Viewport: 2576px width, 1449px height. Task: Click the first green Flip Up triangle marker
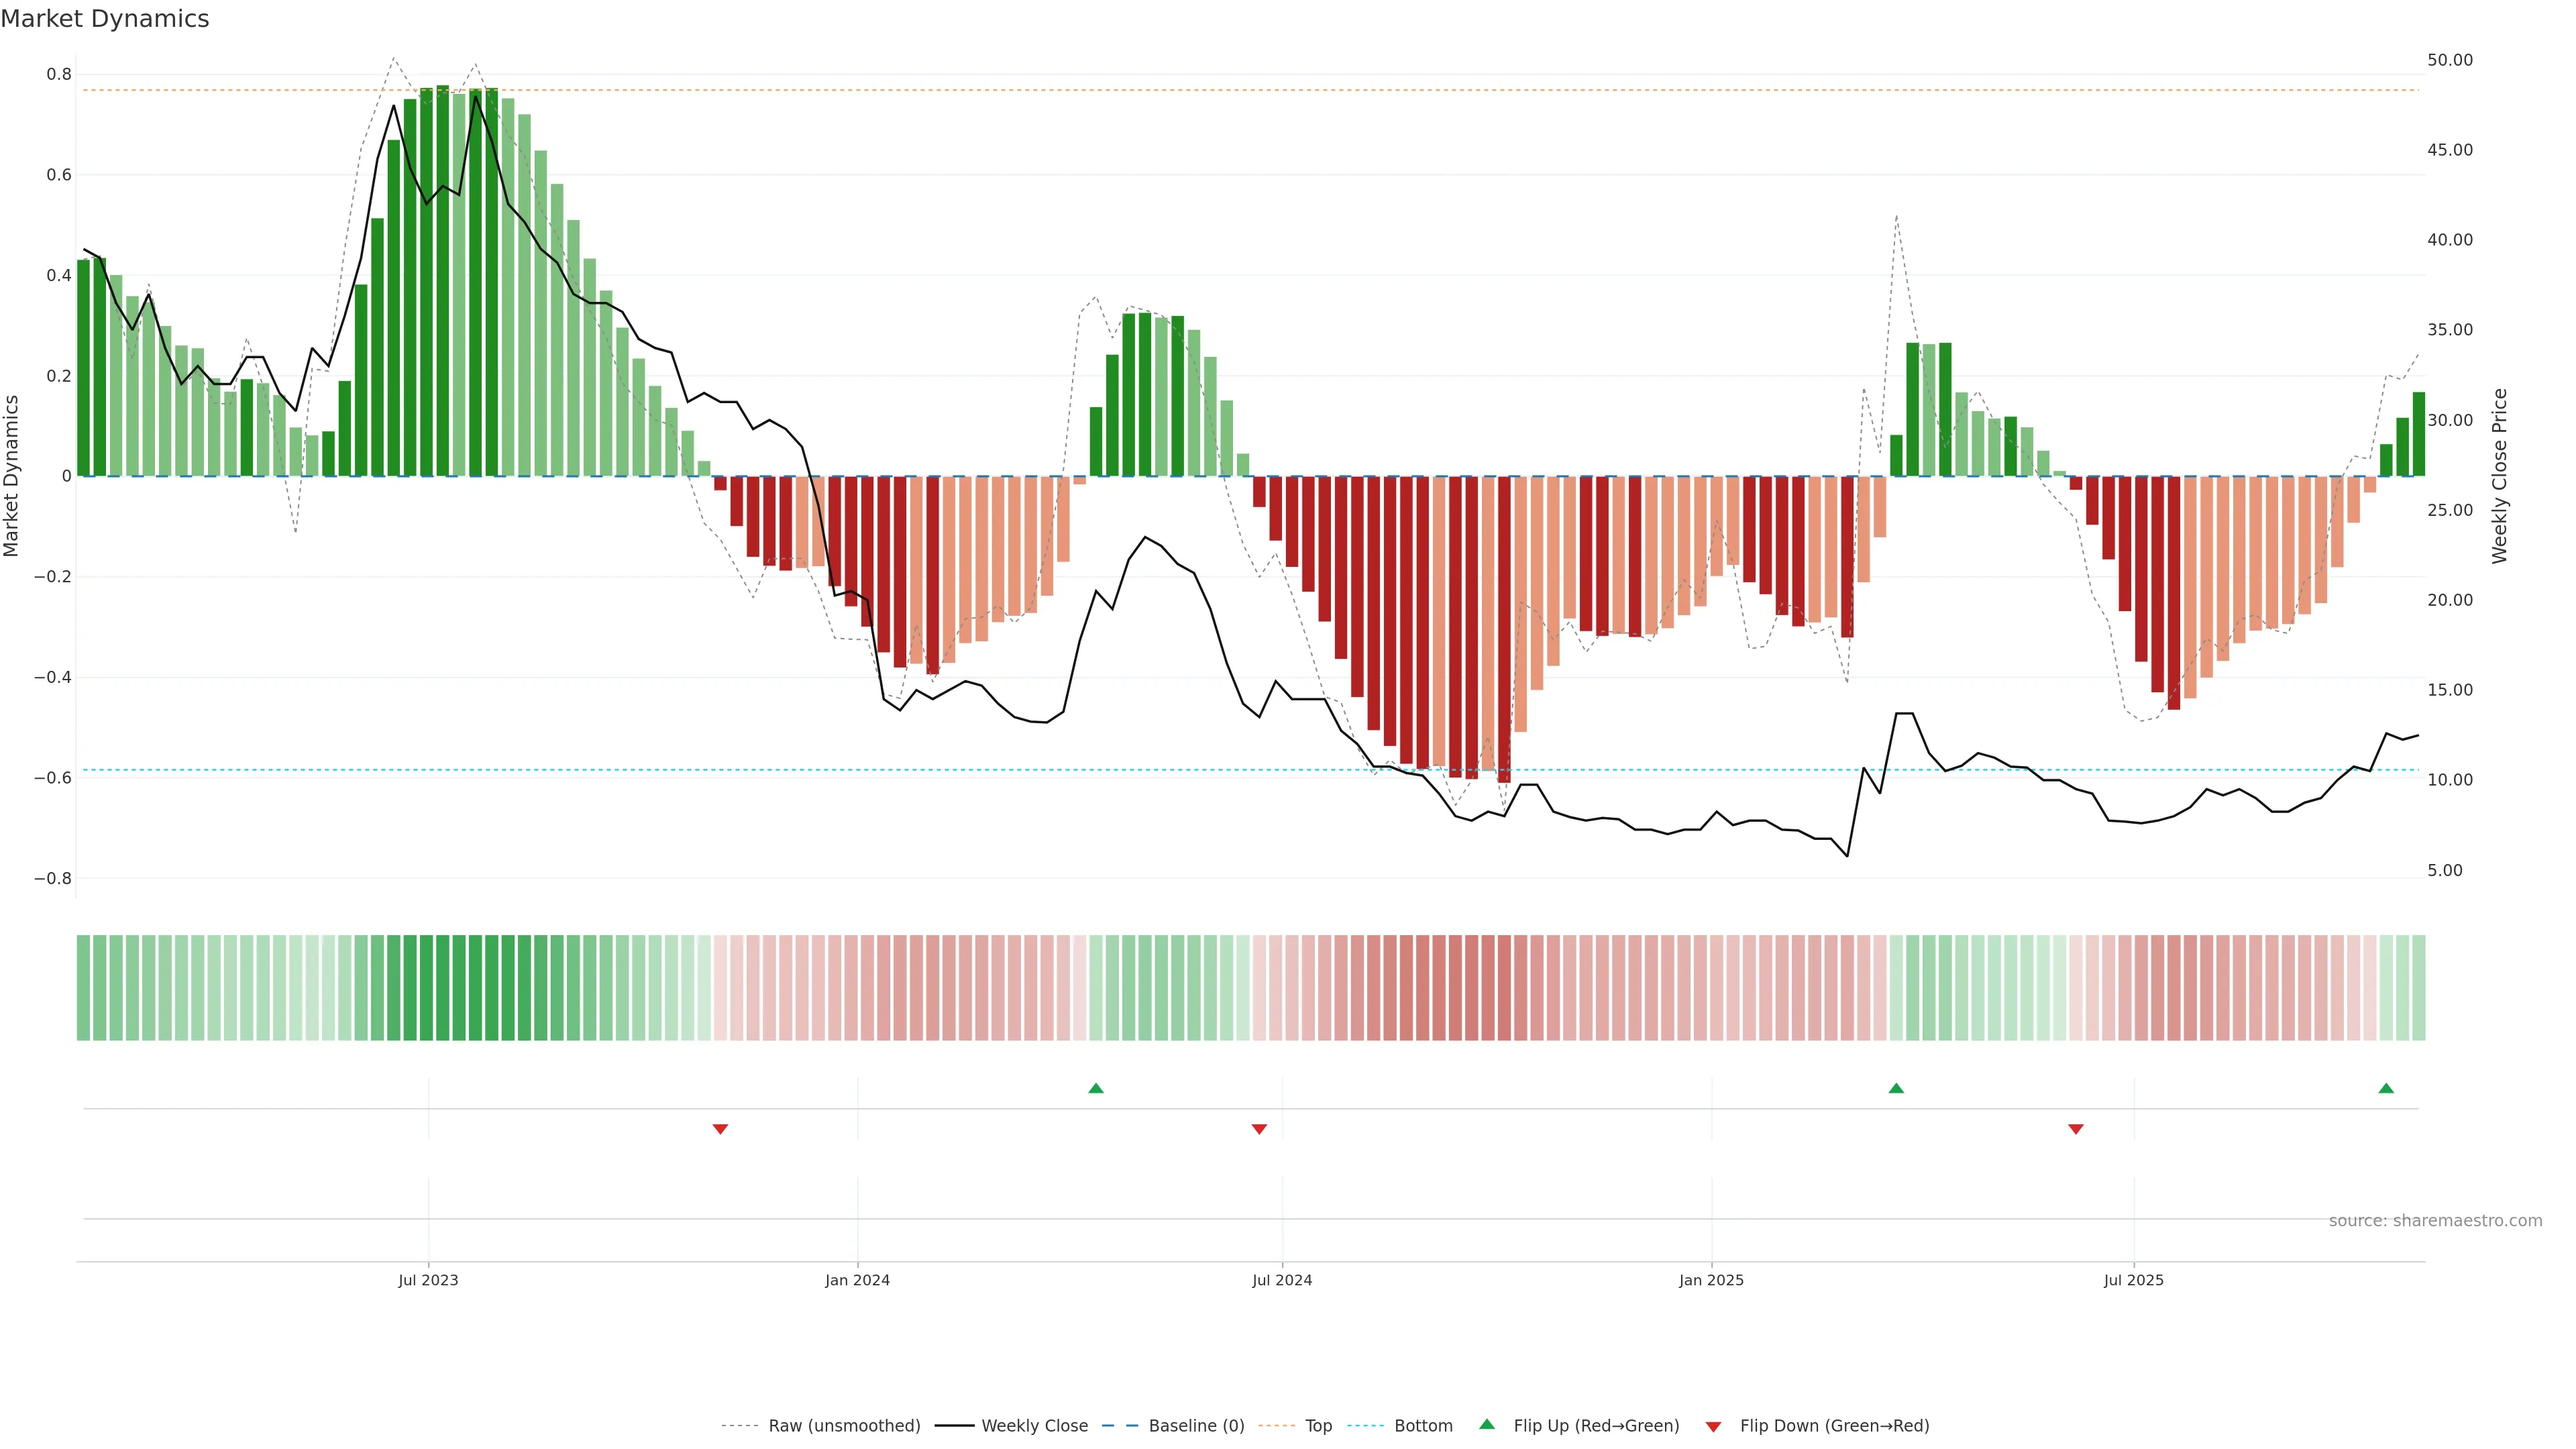[x=1095, y=1088]
